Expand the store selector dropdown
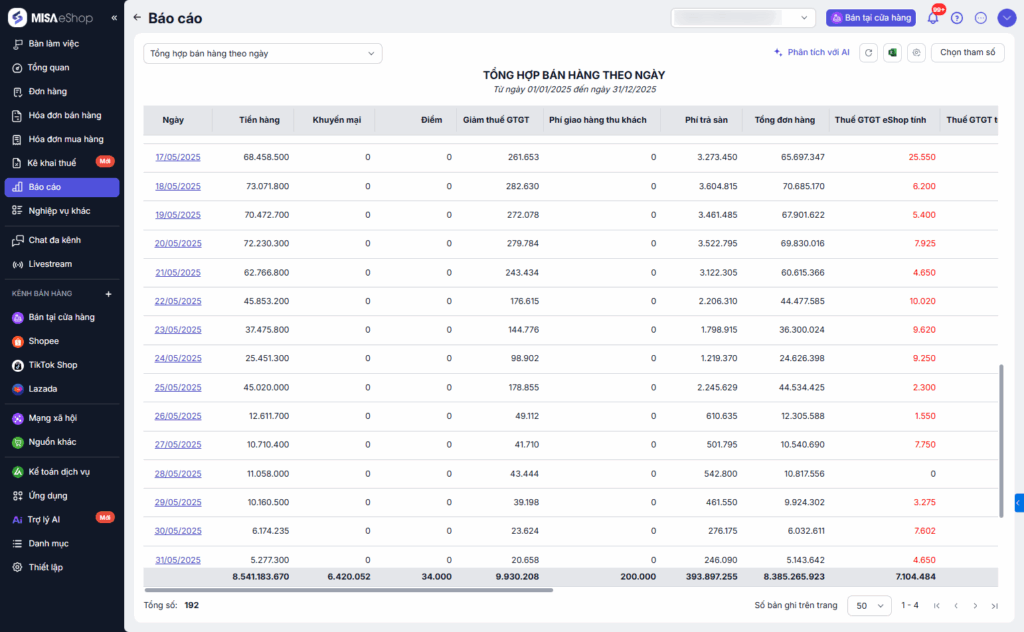 point(743,18)
